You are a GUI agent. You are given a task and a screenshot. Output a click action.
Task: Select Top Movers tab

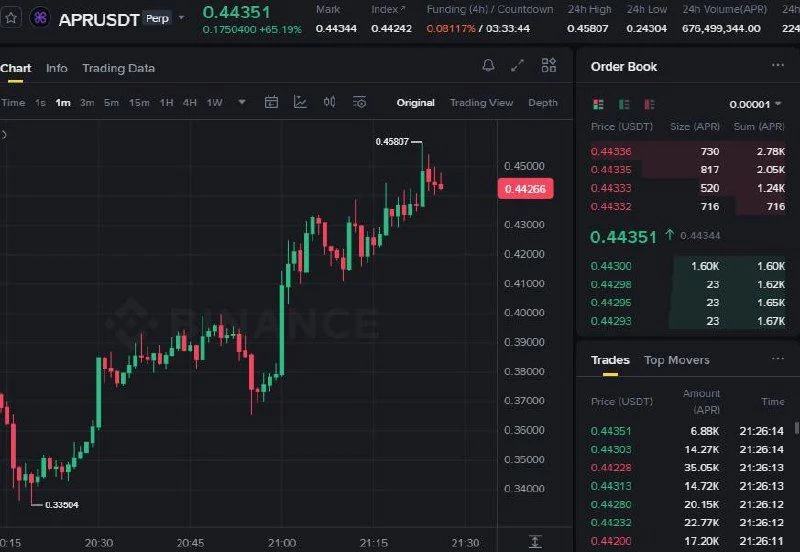point(677,360)
